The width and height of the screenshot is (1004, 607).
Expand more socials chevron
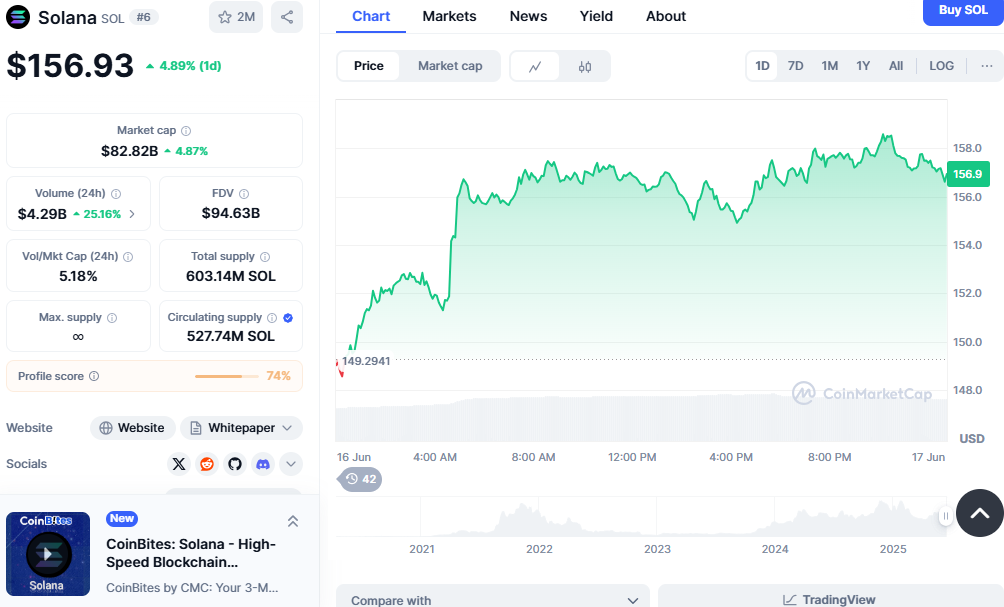click(x=291, y=464)
